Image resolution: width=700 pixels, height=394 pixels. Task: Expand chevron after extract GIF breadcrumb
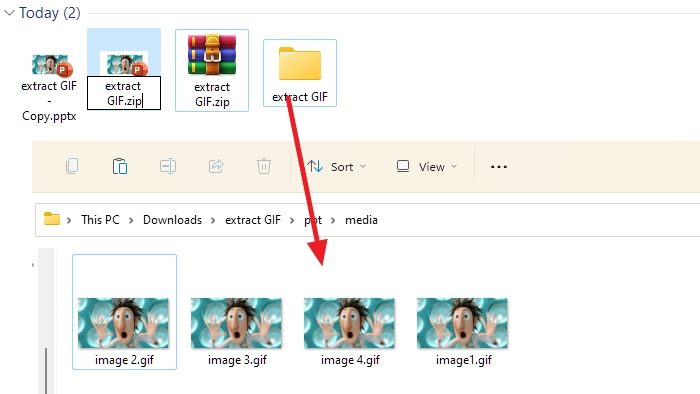[x=292, y=220]
